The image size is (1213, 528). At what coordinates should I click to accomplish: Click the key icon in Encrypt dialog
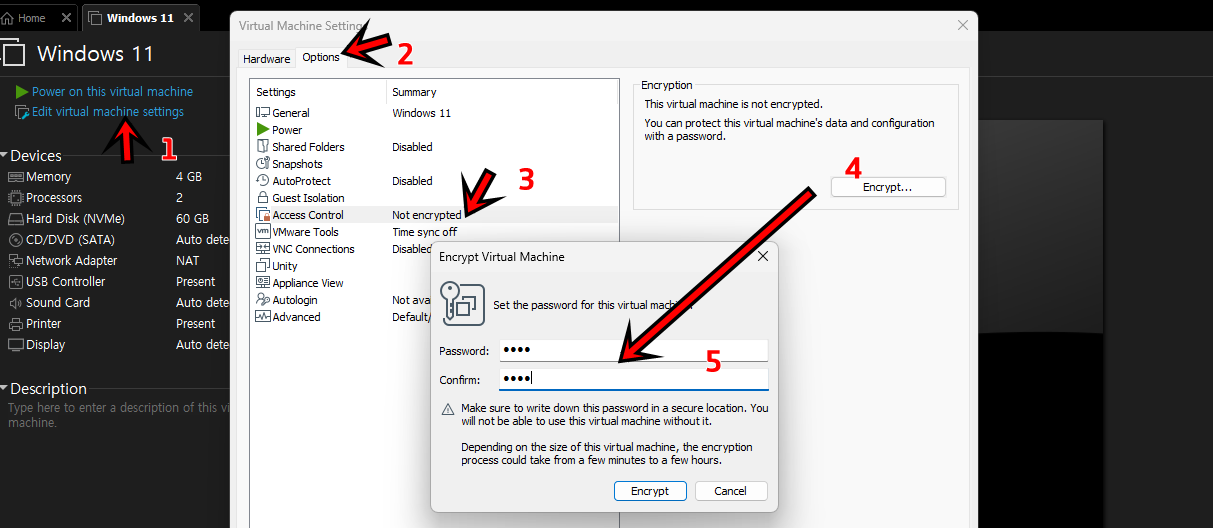pos(463,304)
